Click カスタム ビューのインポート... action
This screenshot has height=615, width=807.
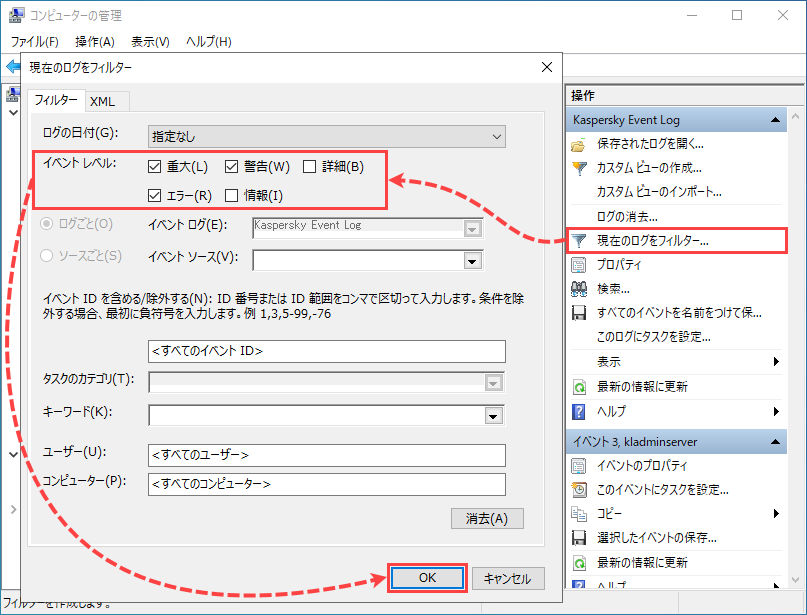[659, 192]
